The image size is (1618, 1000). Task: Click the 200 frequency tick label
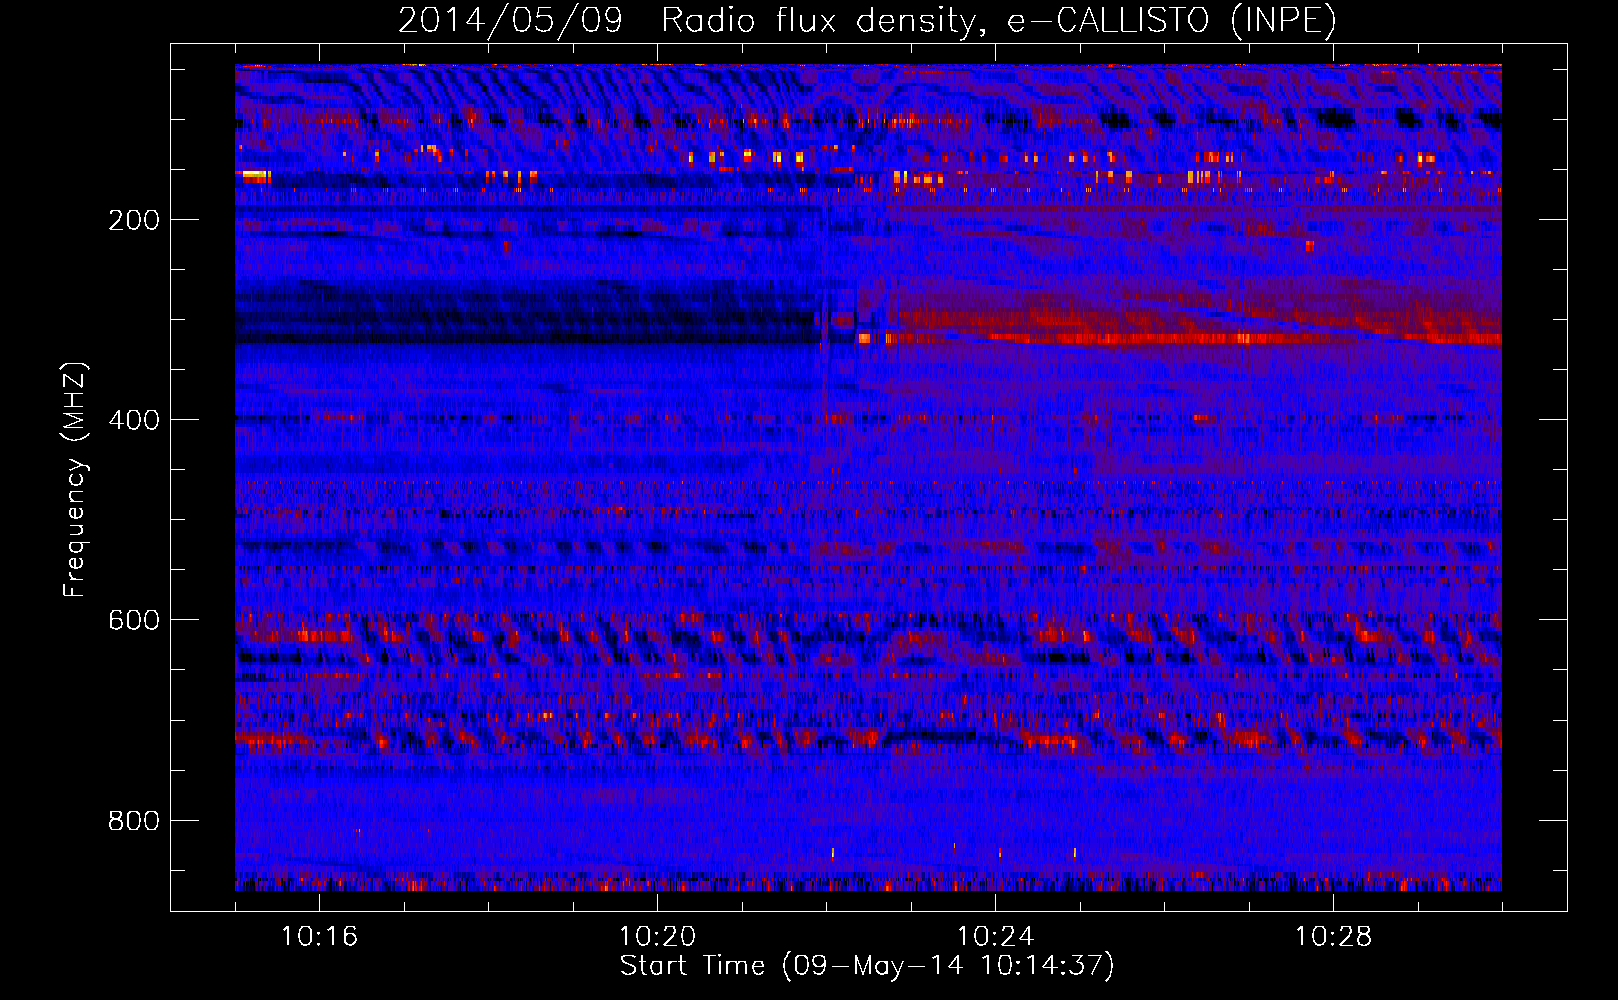[134, 220]
